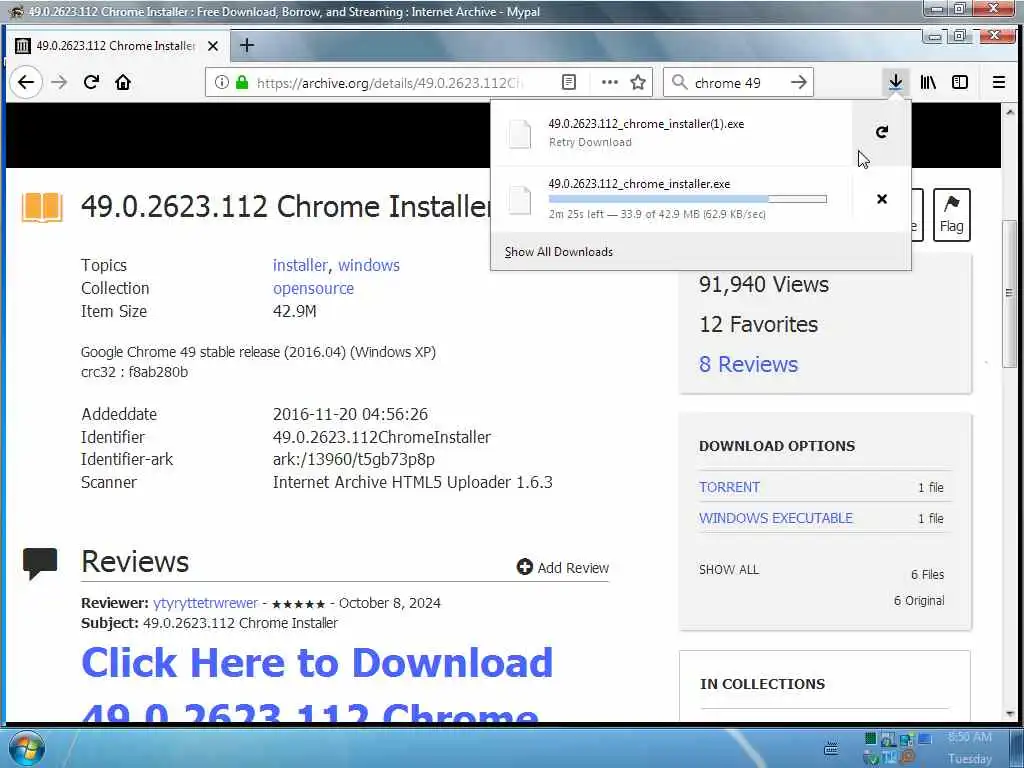
Task: Click the search magnifier icon
Action: (680, 82)
